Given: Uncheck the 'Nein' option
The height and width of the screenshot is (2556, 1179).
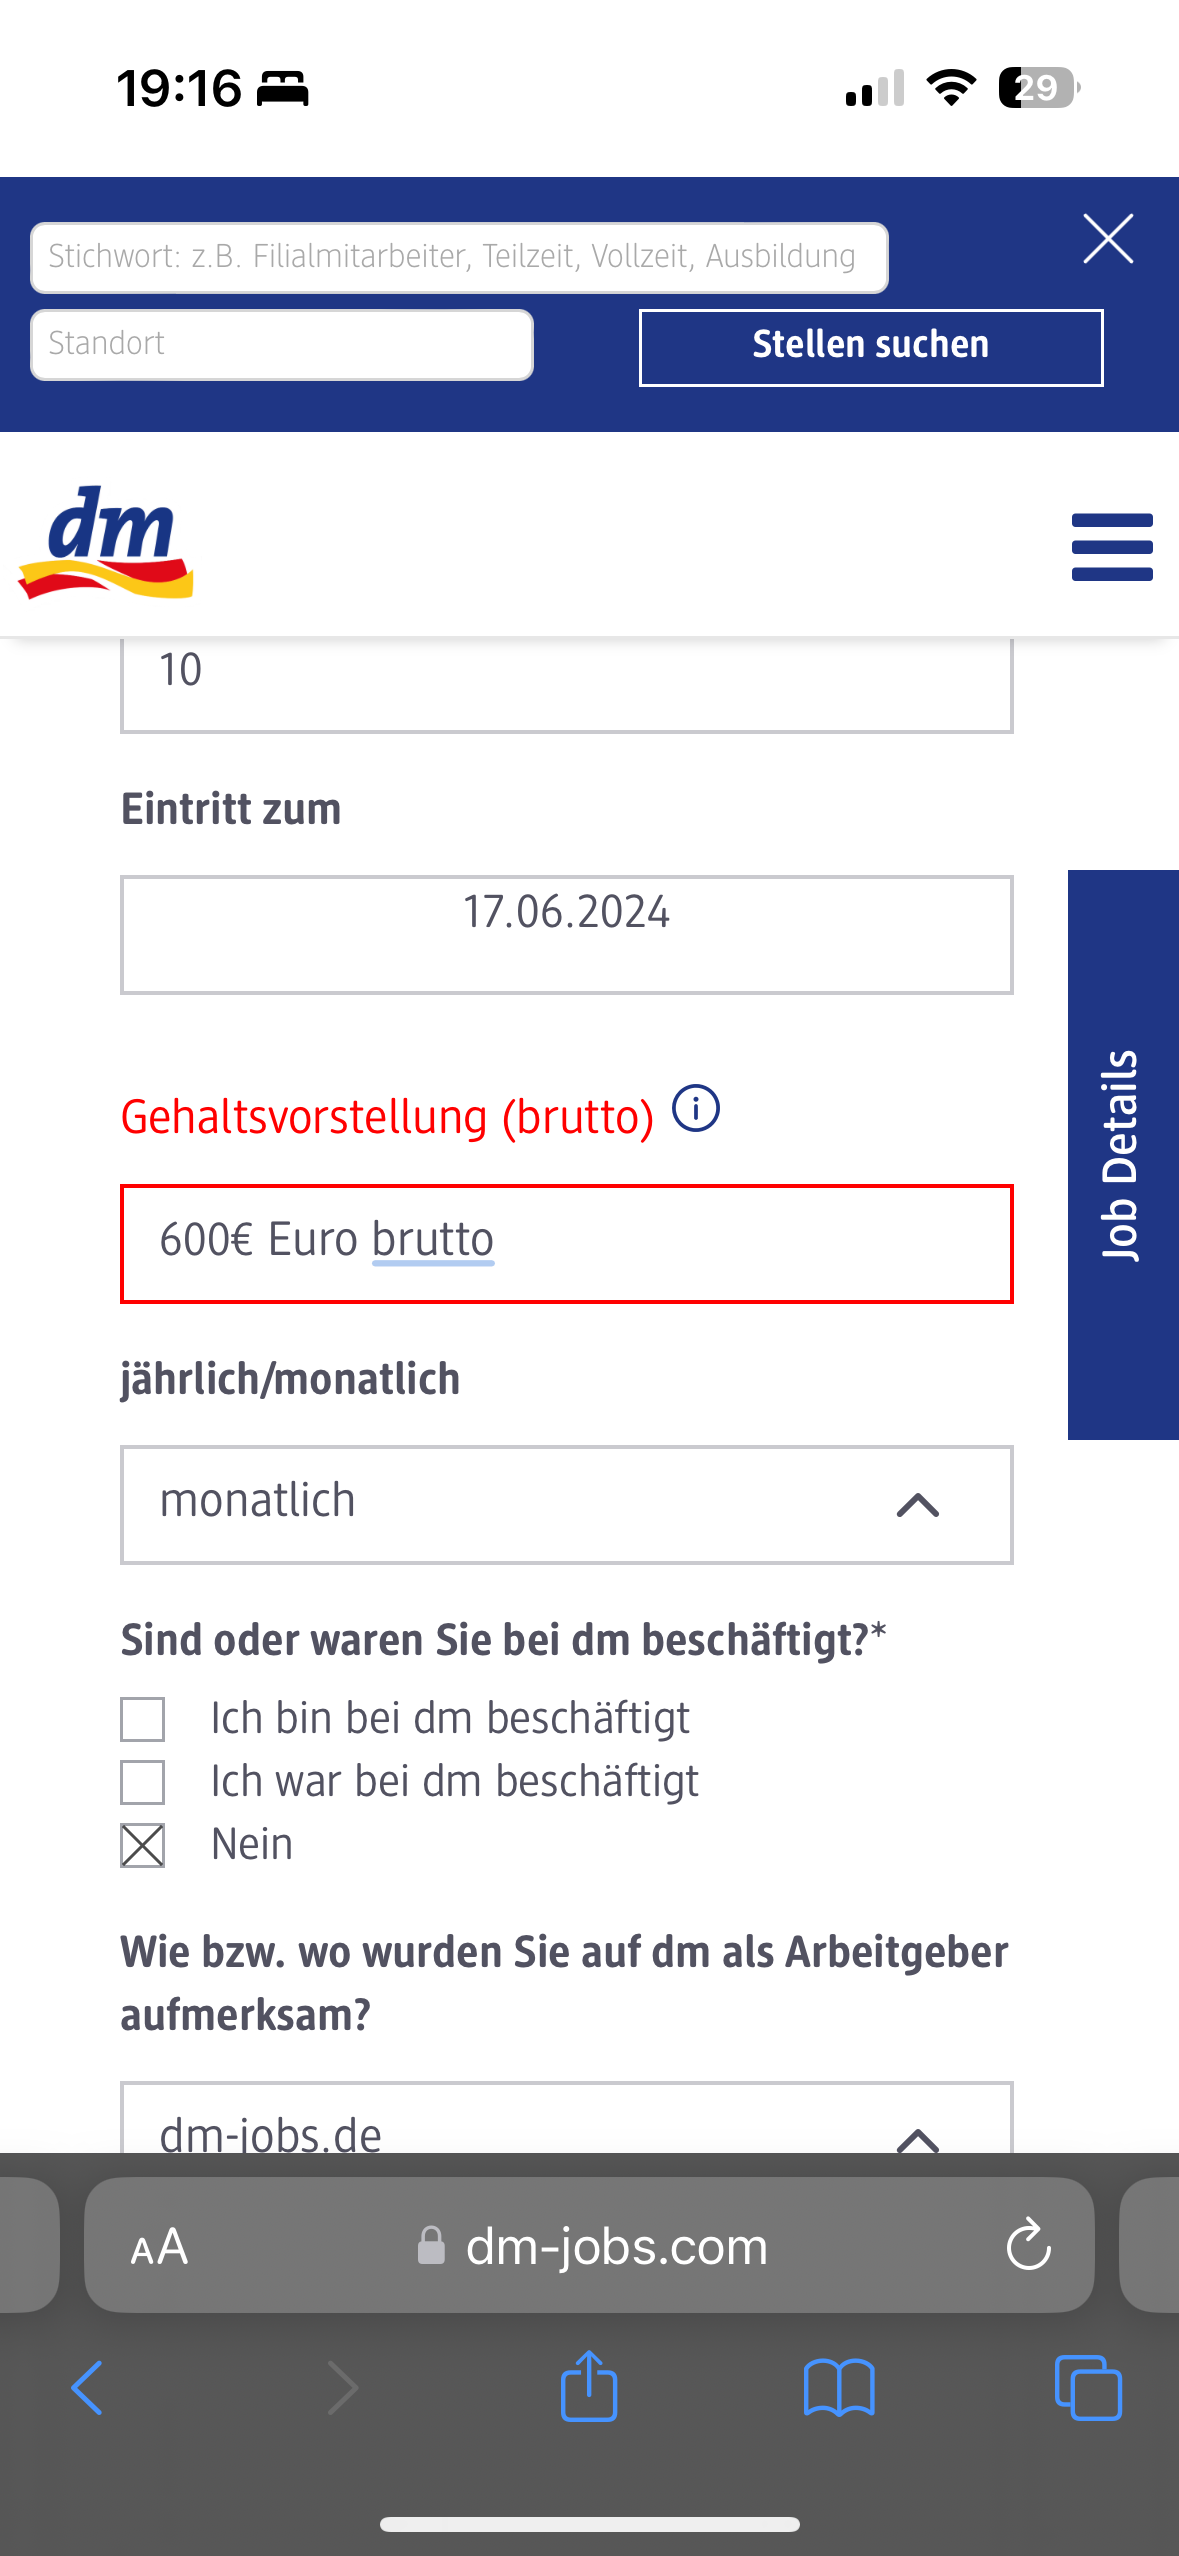Looking at the screenshot, I should pyautogui.click(x=141, y=1846).
